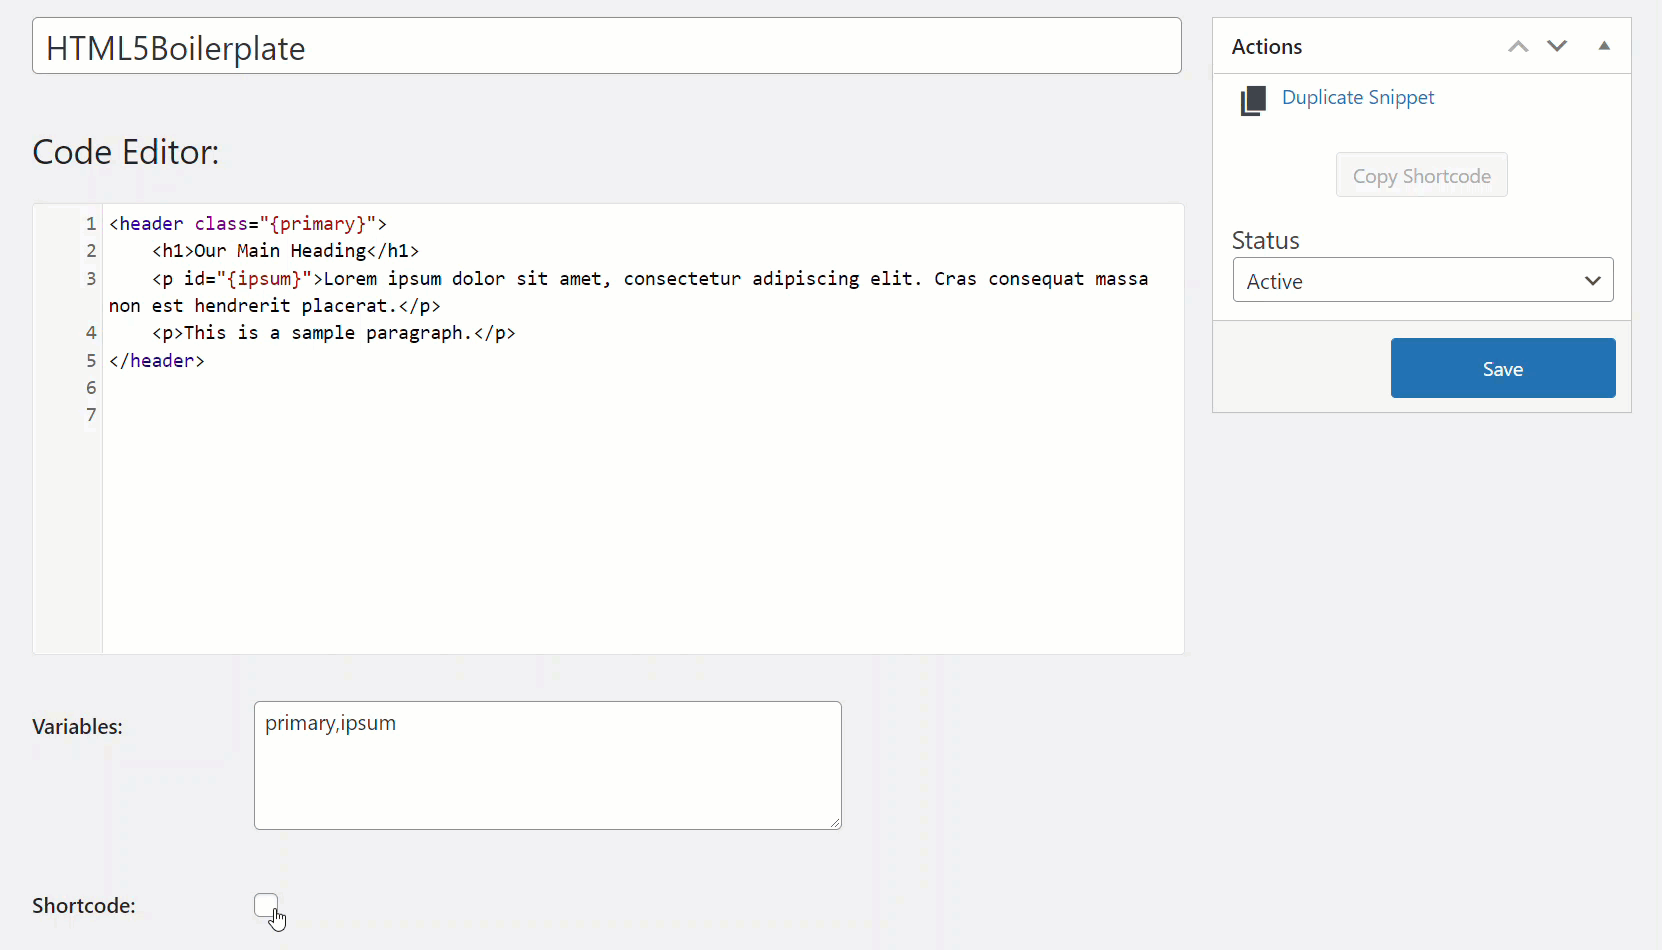Click line number 7 in editor gutter
The image size is (1662, 950).
pos(91,415)
